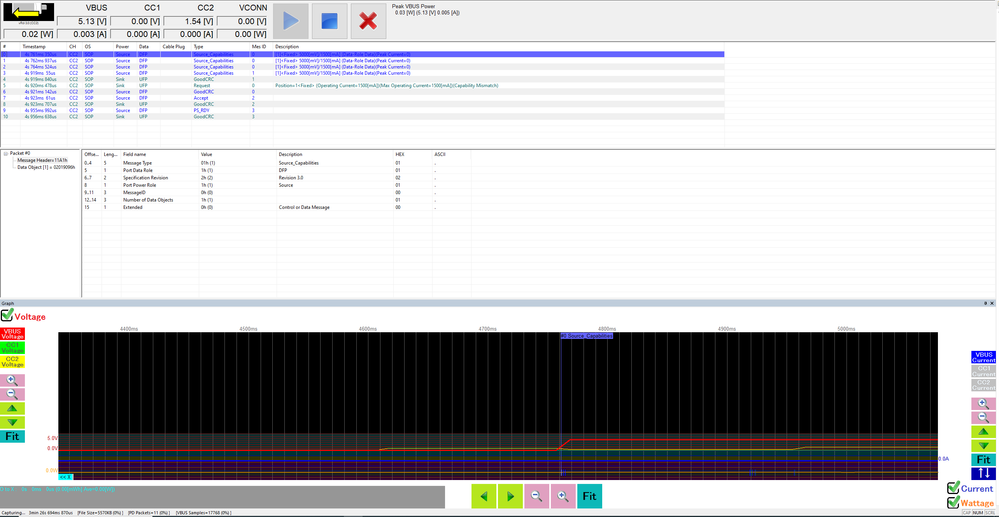Stop capture with the blue square button
Viewport: 999px width, 517px height.
[x=329, y=21]
